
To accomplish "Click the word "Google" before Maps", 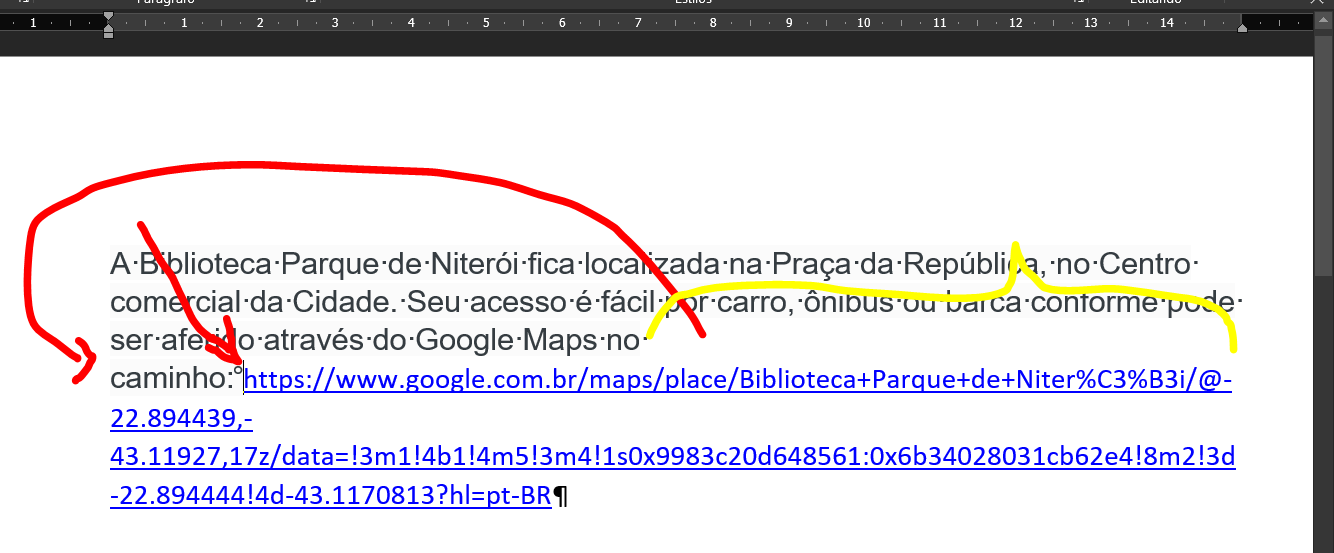I will (x=463, y=341).
